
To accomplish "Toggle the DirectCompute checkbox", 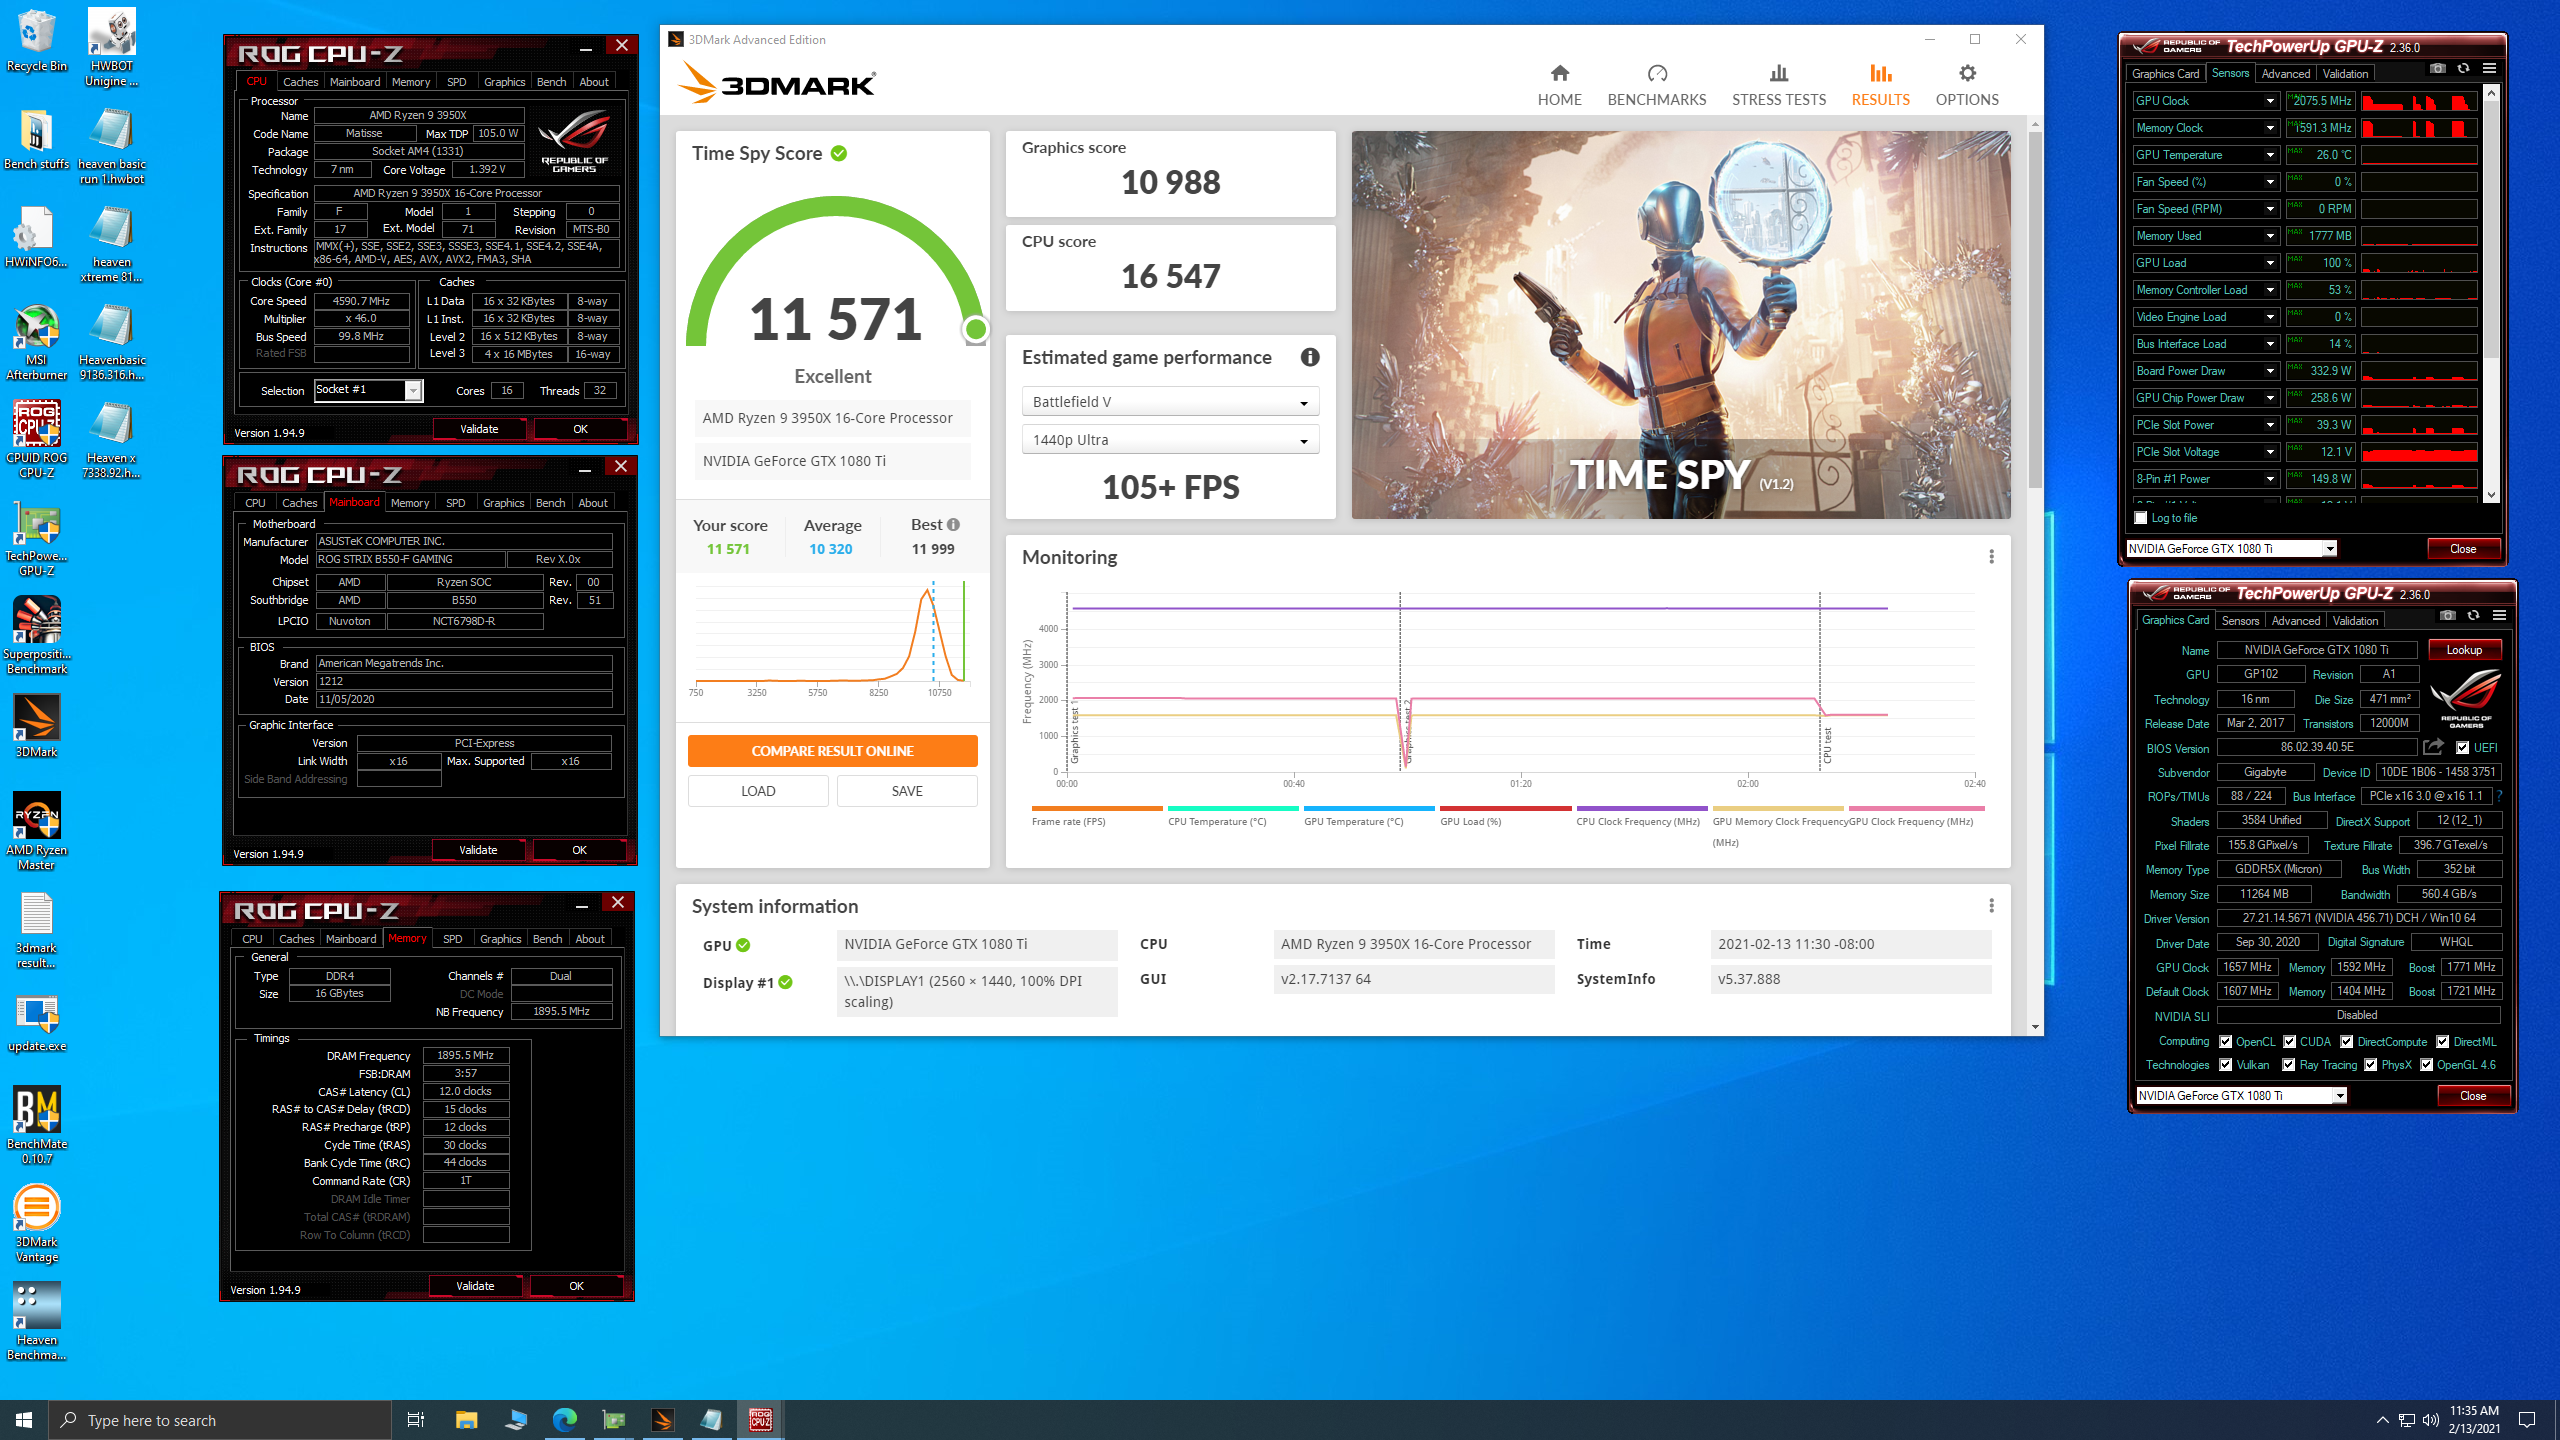I will pos(2346,1042).
